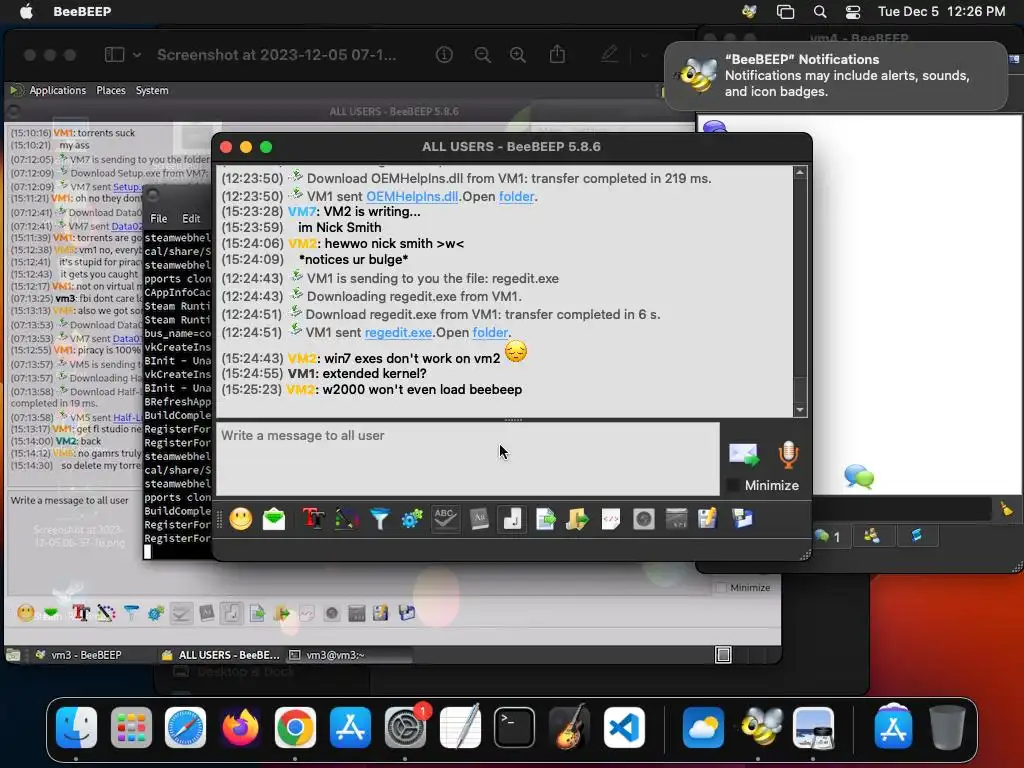Open the regedit.exe link

click(x=398, y=332)
